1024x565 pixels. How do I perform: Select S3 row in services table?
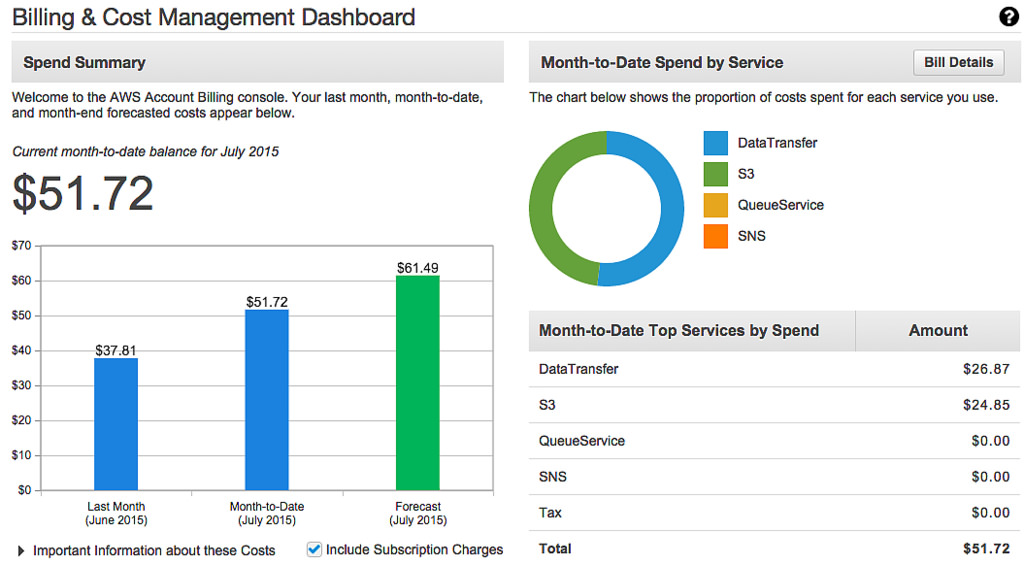tap(775, 405)
